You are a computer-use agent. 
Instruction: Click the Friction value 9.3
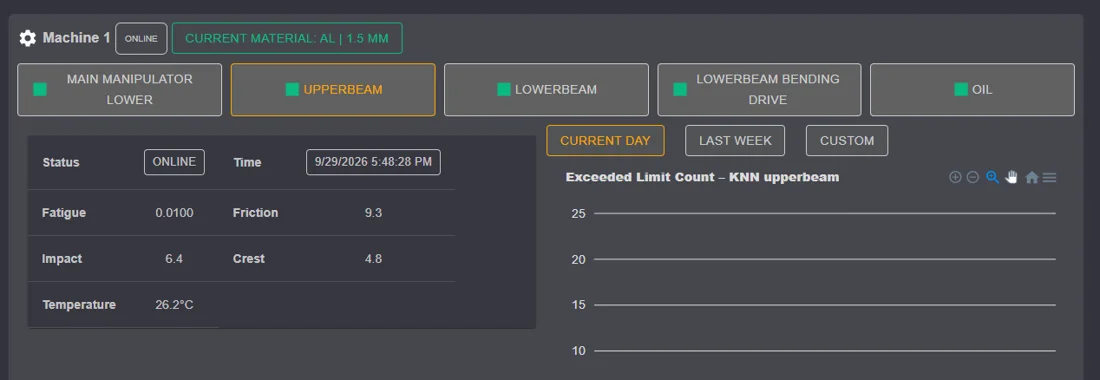click(373, 212)
